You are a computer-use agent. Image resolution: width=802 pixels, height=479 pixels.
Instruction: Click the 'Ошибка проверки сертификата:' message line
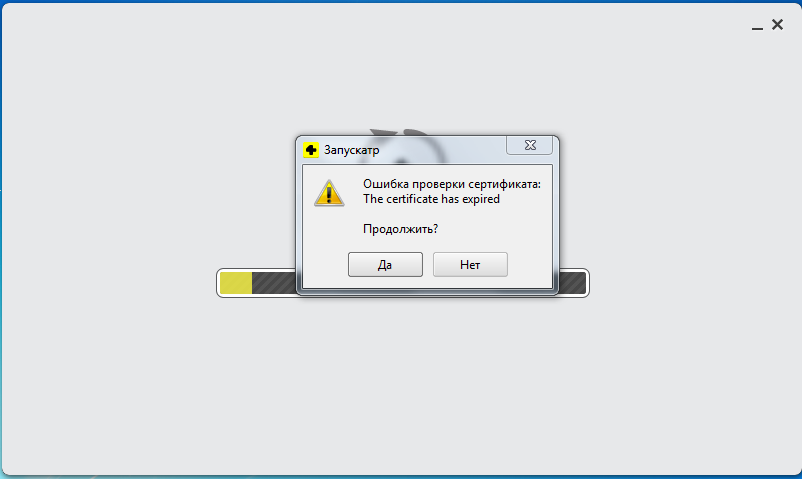click(x=452, y=184)
